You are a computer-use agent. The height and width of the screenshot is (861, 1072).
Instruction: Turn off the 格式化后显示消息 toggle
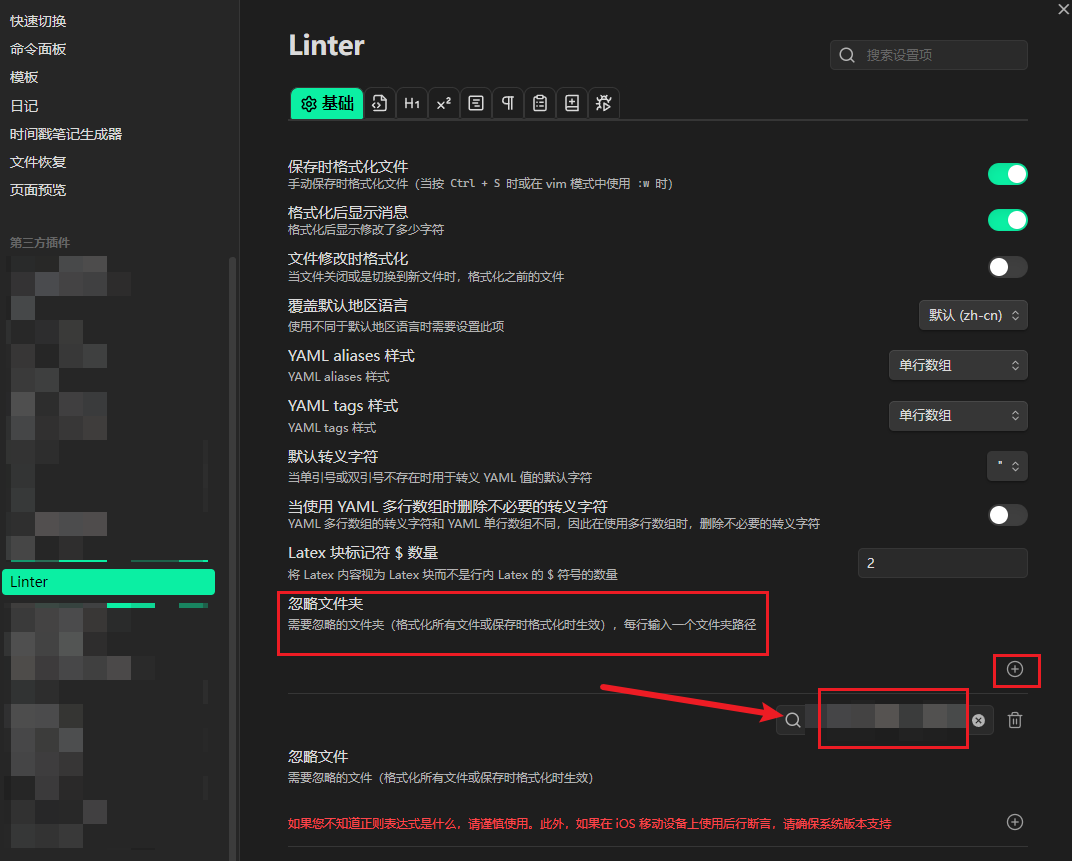(1007, 220)
